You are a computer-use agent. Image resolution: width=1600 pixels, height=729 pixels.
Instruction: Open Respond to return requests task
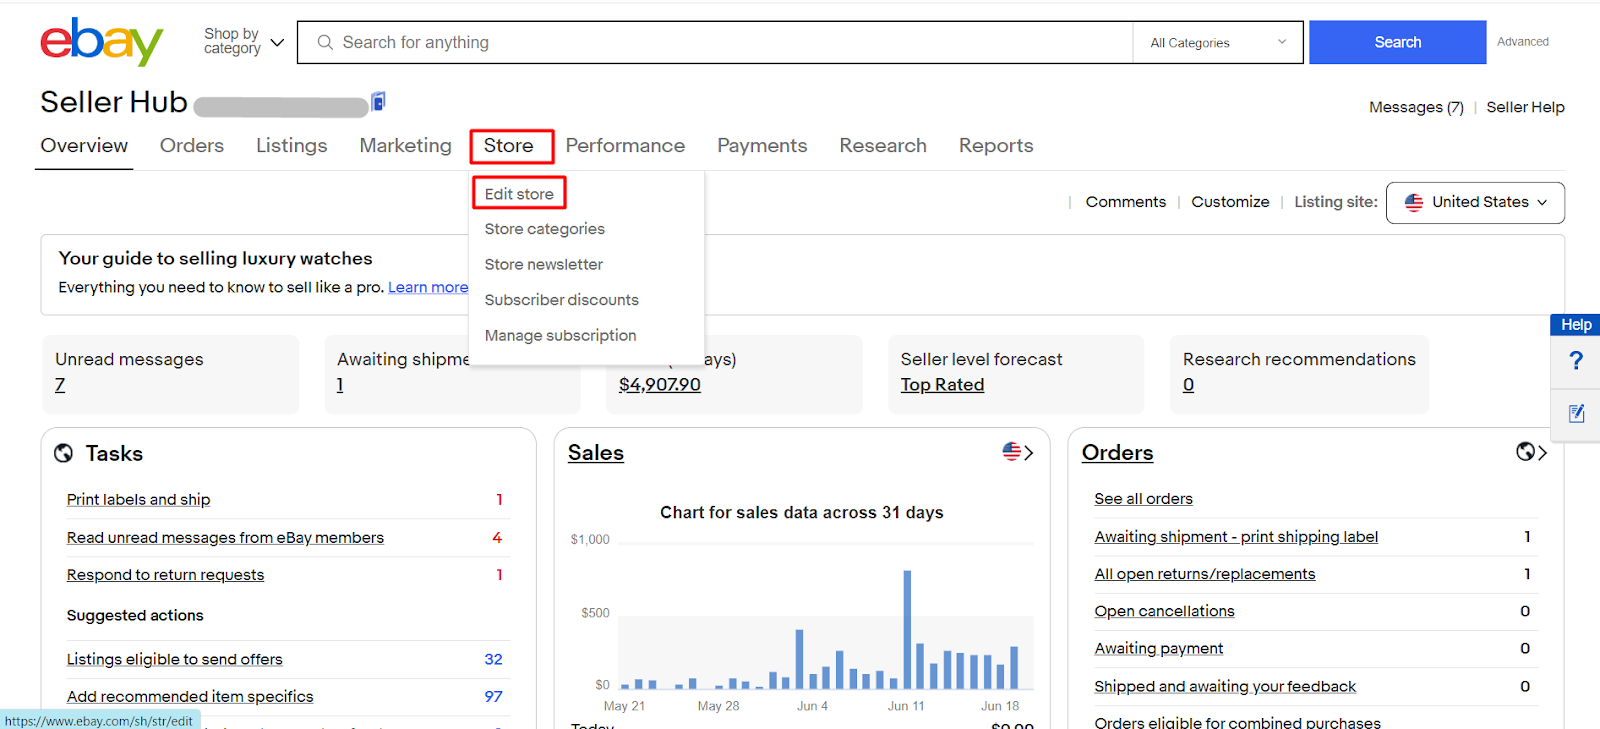[x=166, y=575]
